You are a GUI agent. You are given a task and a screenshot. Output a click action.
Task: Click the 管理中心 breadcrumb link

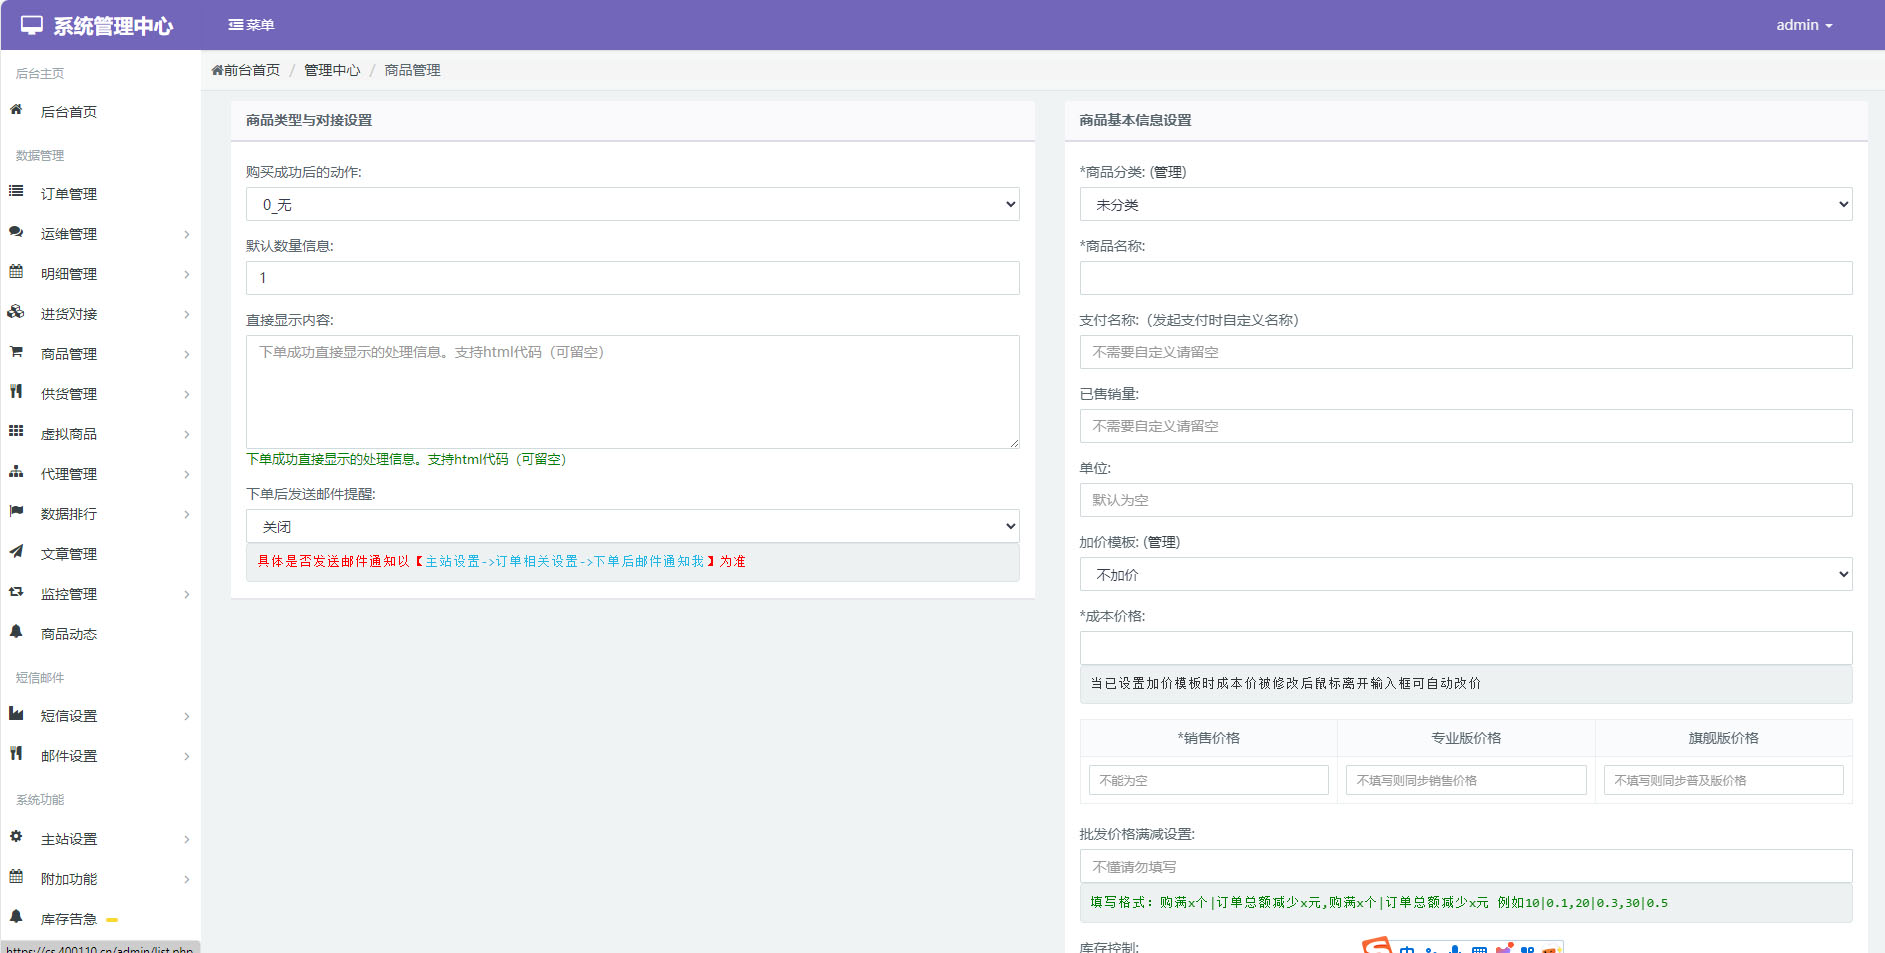point(332,70)
